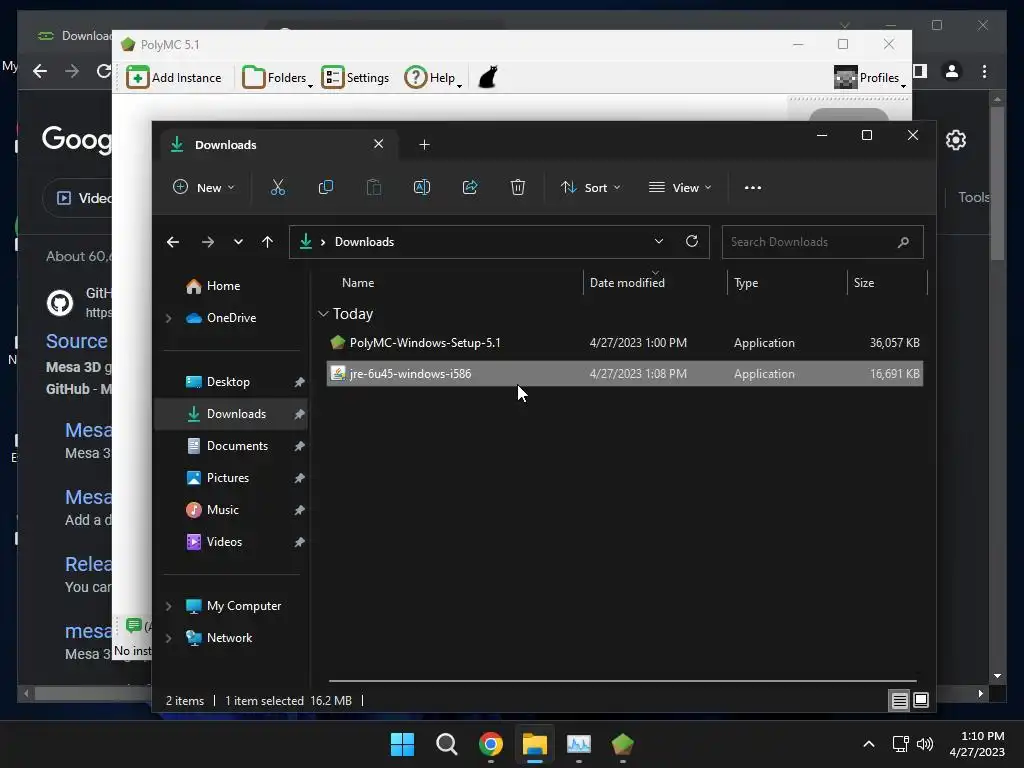This screenshot has width=1024, height=768.
Task: Open Settings in PolyMC toolbar
Action: 355,78
